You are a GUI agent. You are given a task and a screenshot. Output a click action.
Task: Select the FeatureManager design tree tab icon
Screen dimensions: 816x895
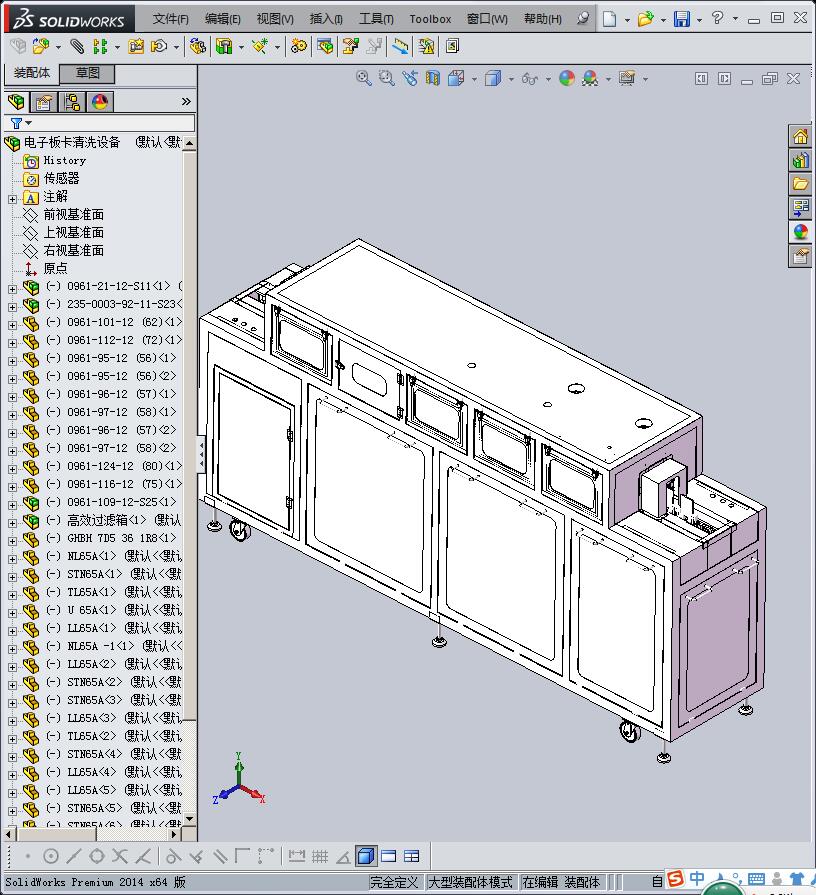tap(17, 102)
